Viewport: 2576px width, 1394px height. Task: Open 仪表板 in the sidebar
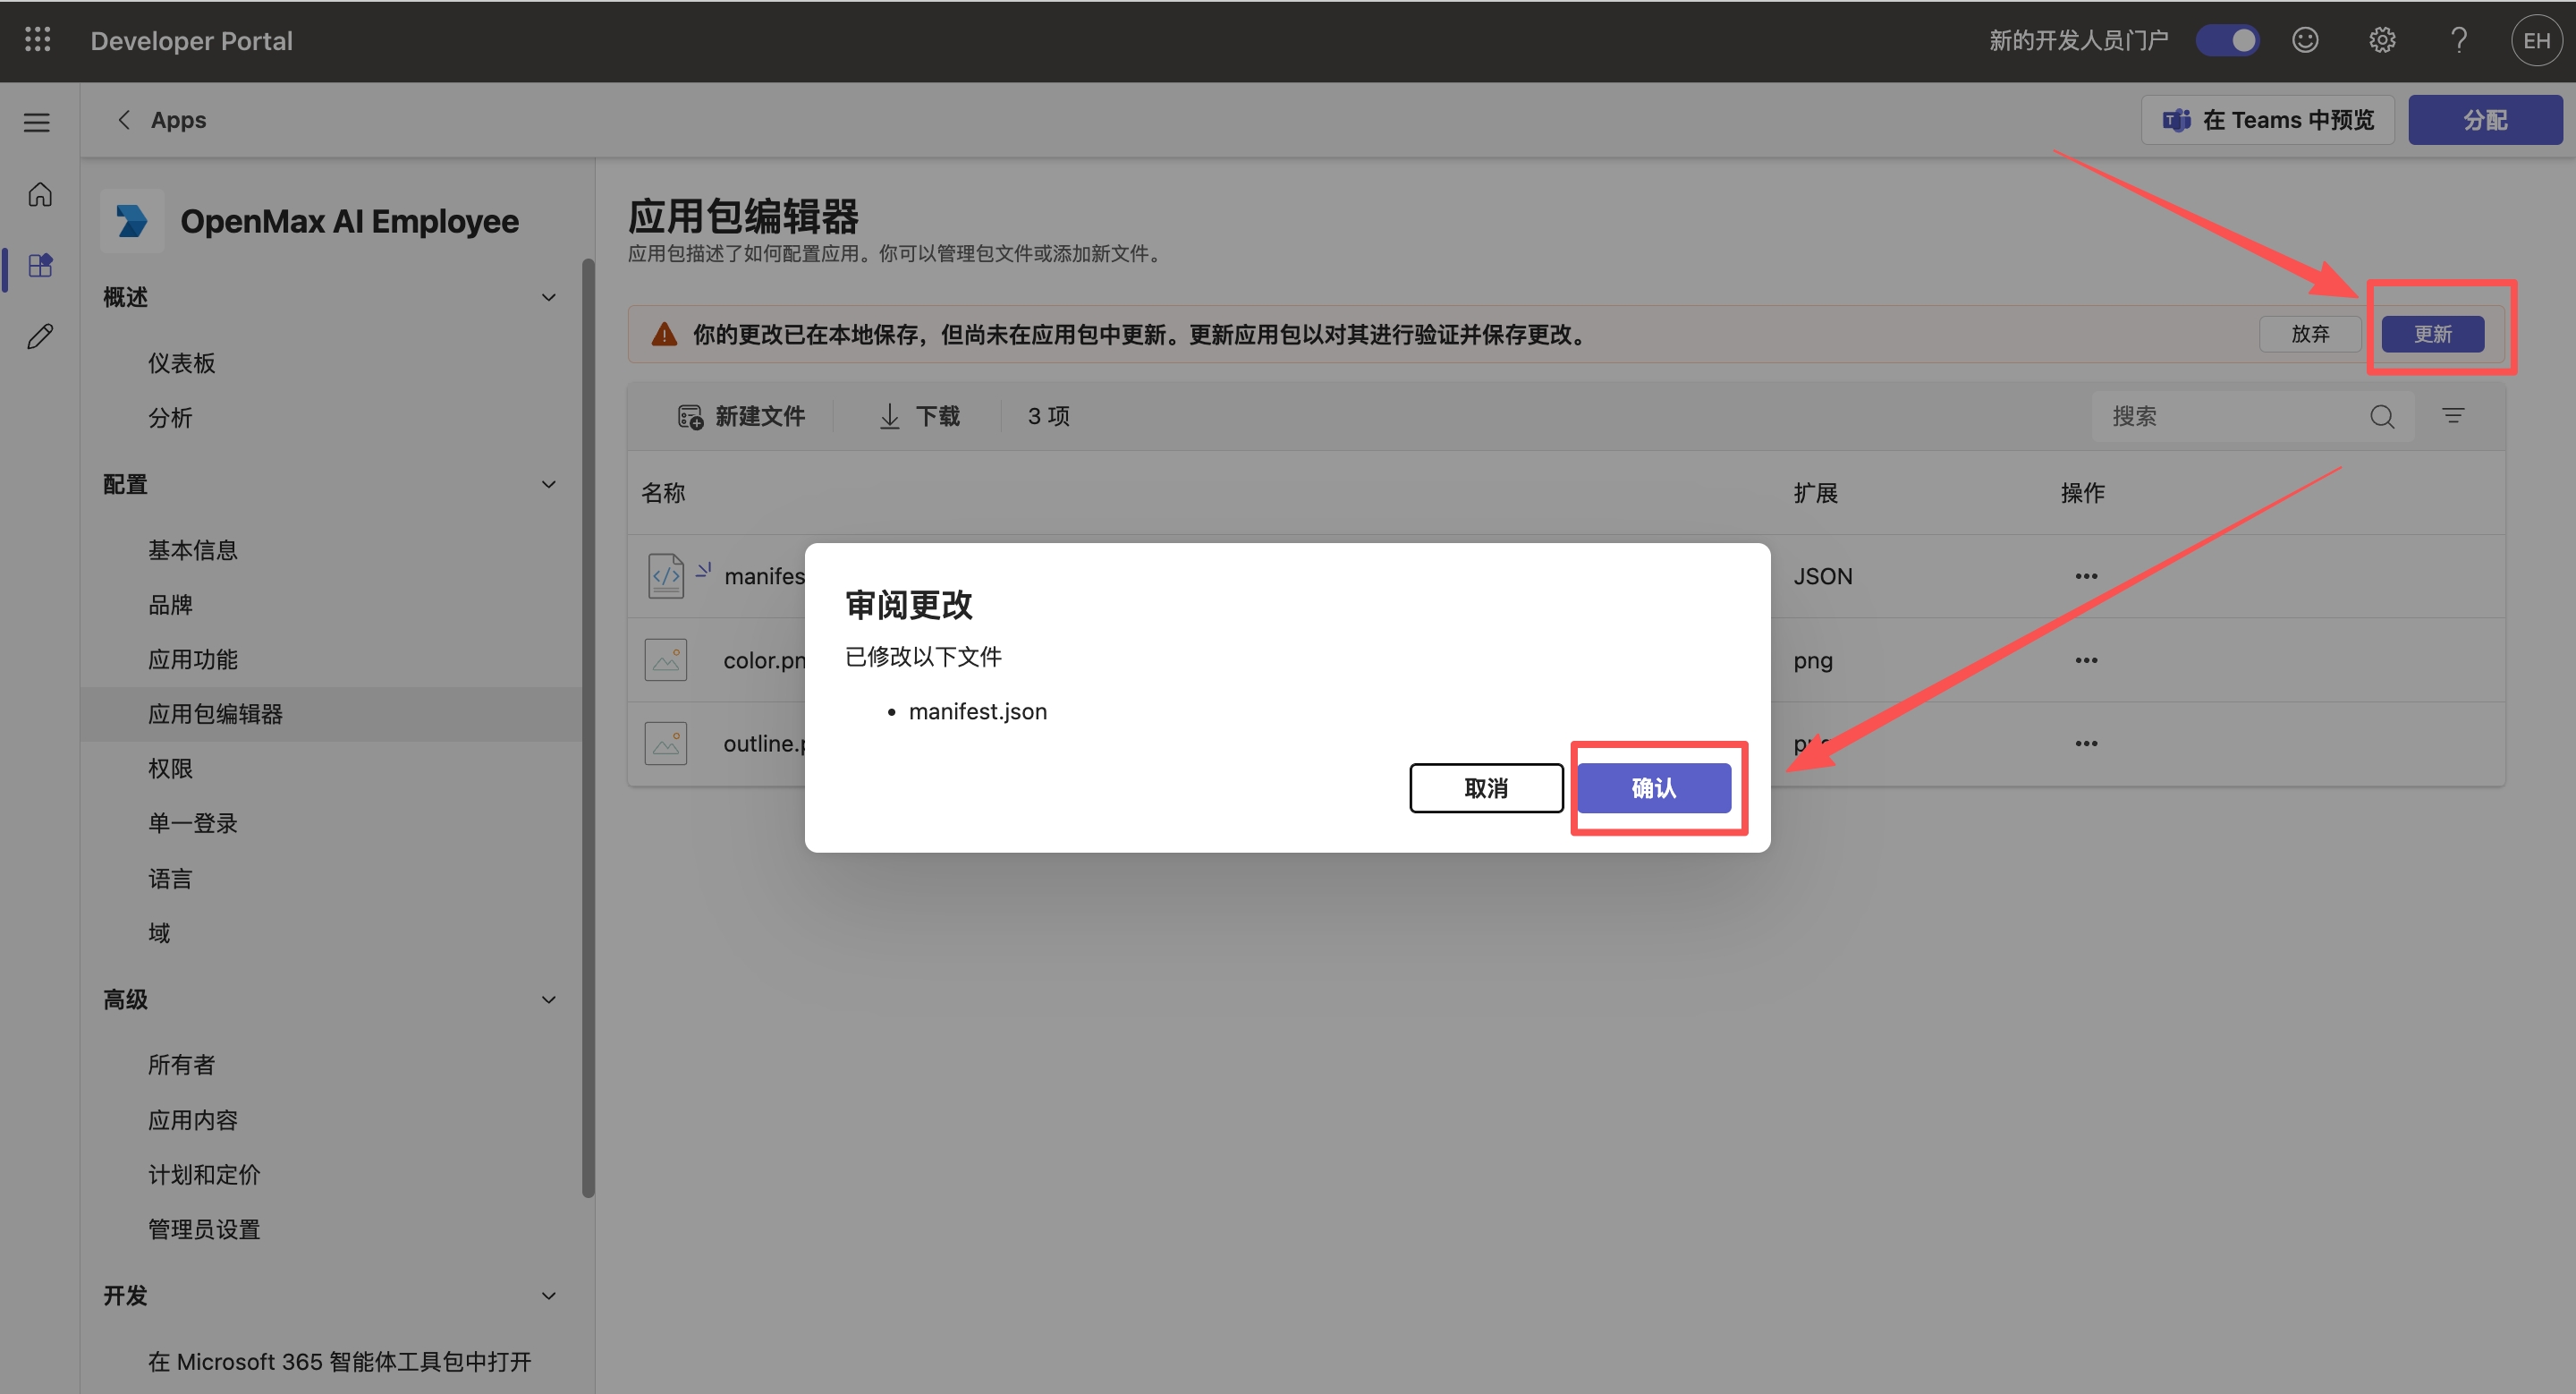coord(182,363)
